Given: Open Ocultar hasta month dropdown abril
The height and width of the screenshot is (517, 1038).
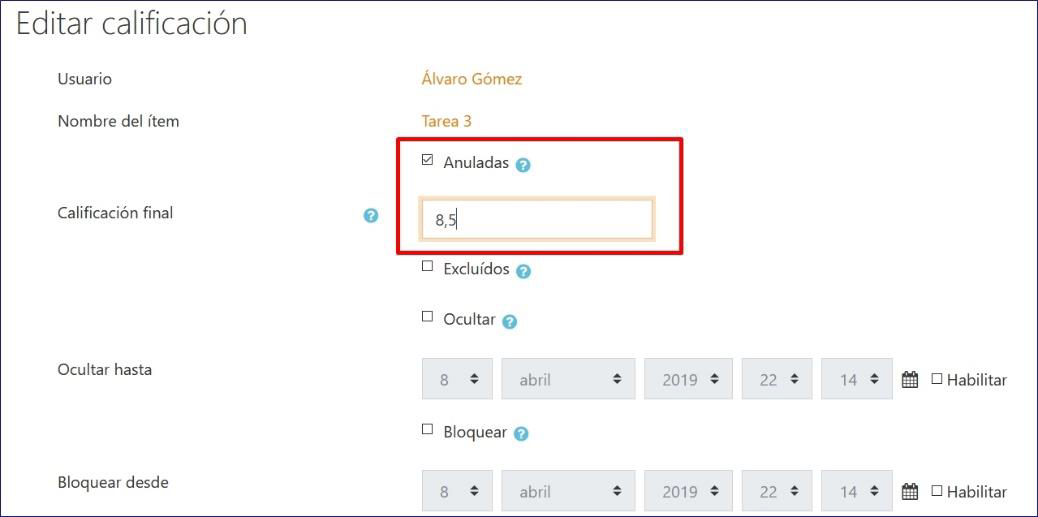Looking at the screenshot, I should click(x=568, y=380).
